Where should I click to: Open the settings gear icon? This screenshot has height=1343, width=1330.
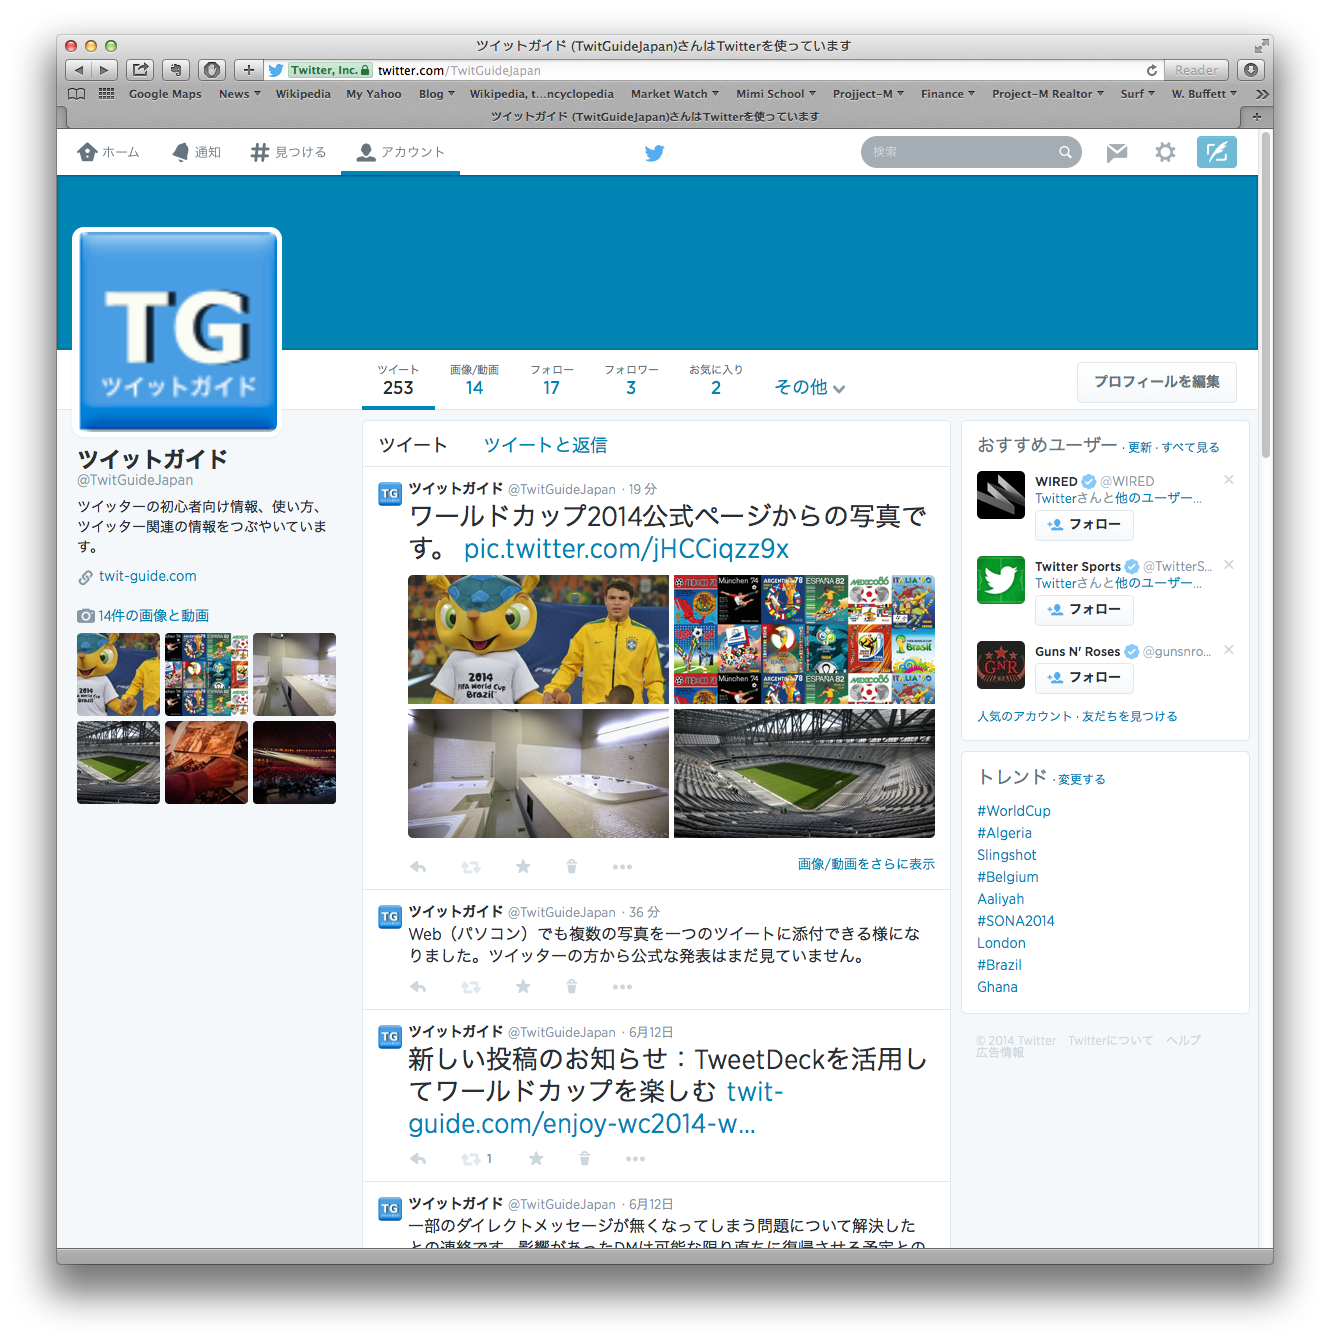(1165, 152)
